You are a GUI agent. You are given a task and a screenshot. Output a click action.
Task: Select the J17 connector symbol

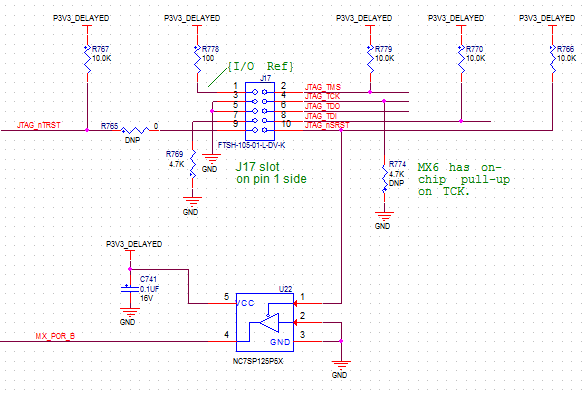(x=260, y=111)
